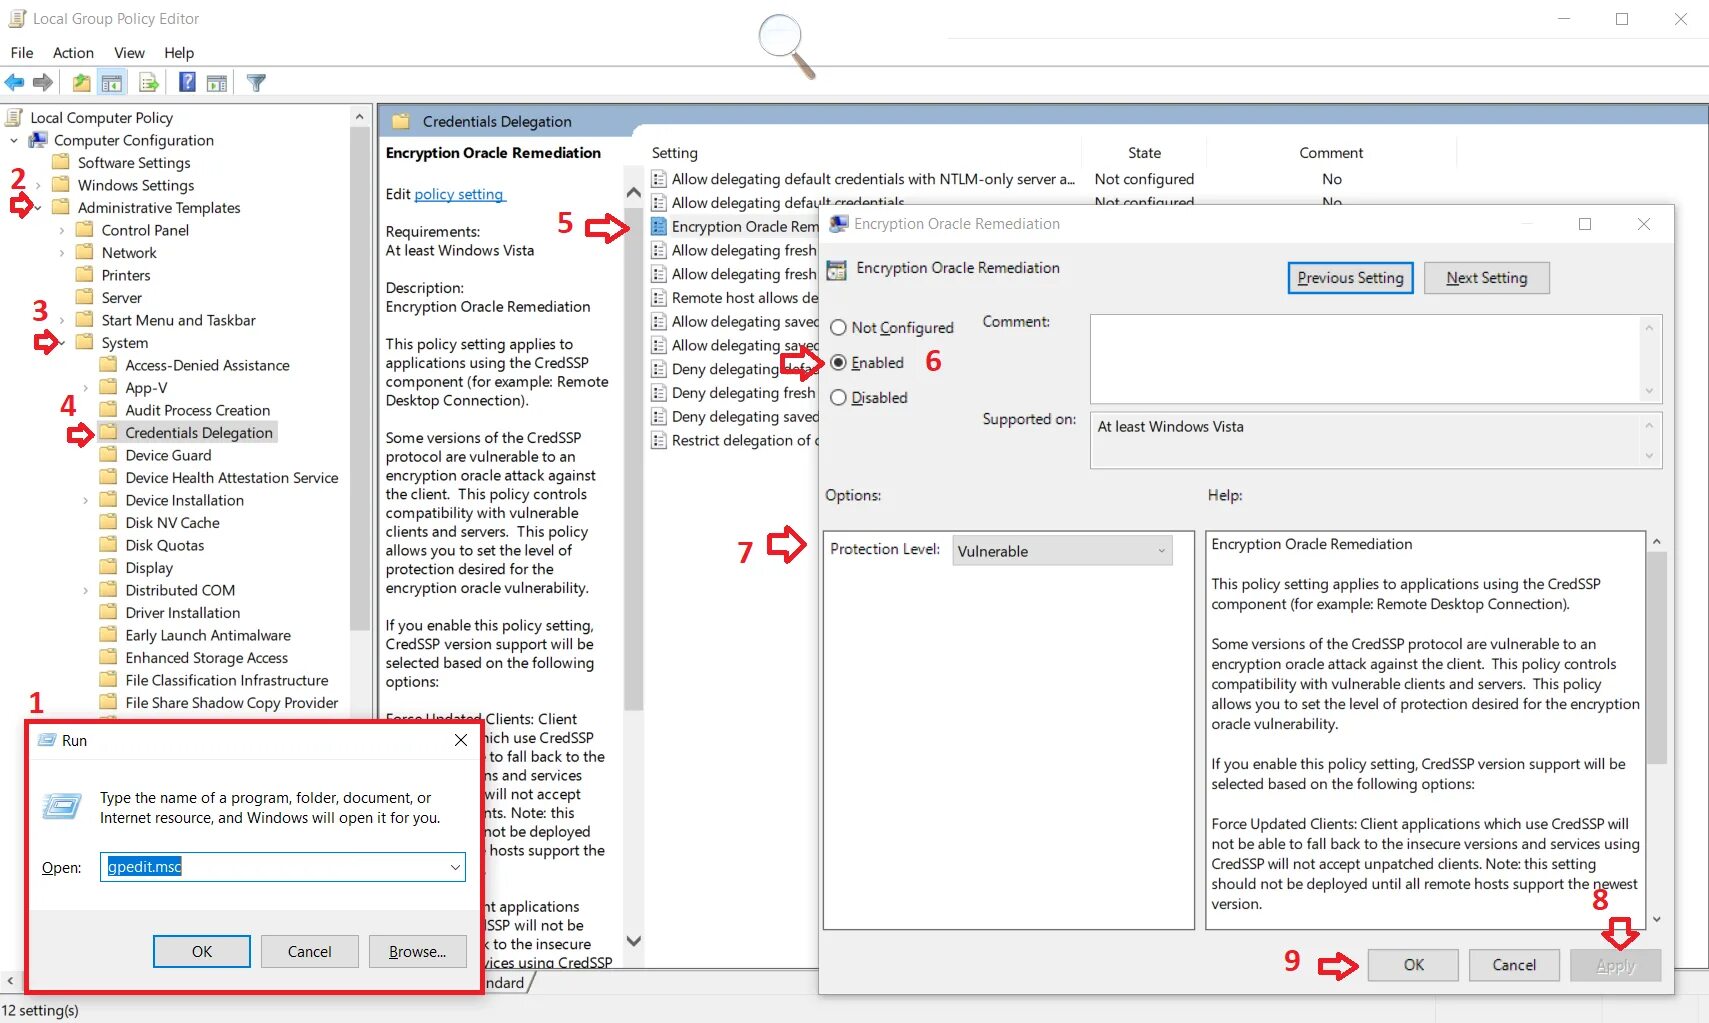Select the Enabled radio button
1709x1023 pixels.
click(x=838, y=362)
